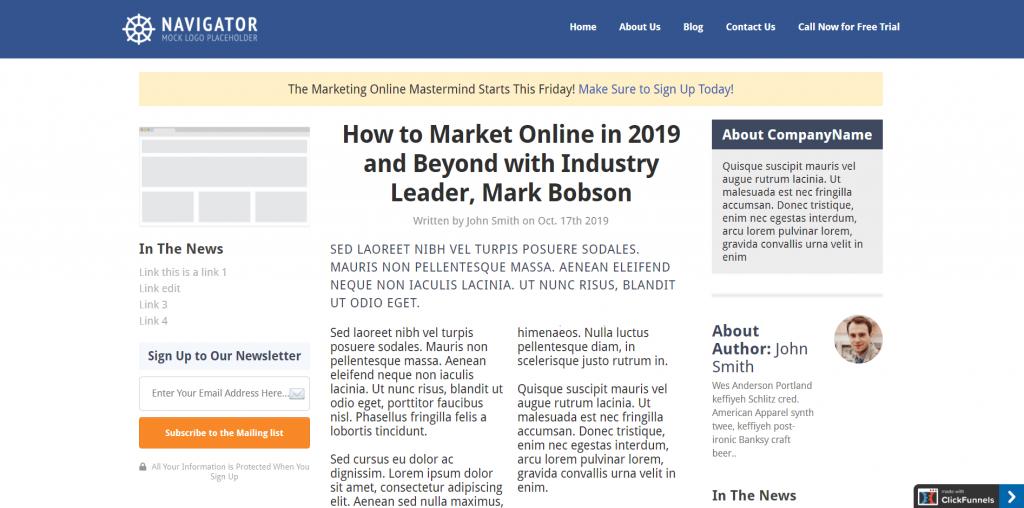The width and height of the screenshot is (1024, 508).
Task: Click the uppercase 'SED LAOREET NIBH' intro paragraph
Action: pyautogui.click(x=503, y=276)
